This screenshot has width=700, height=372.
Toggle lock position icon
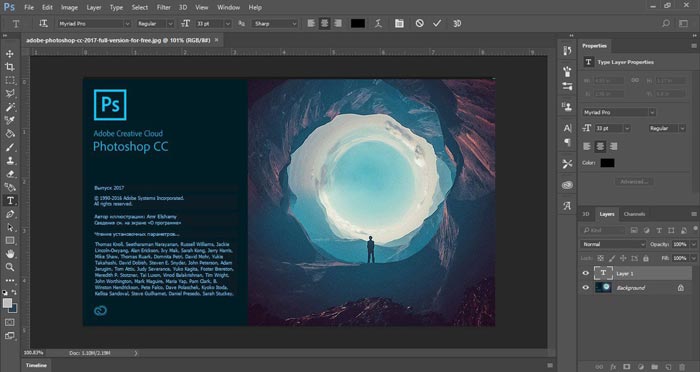(x=623, y=258)
